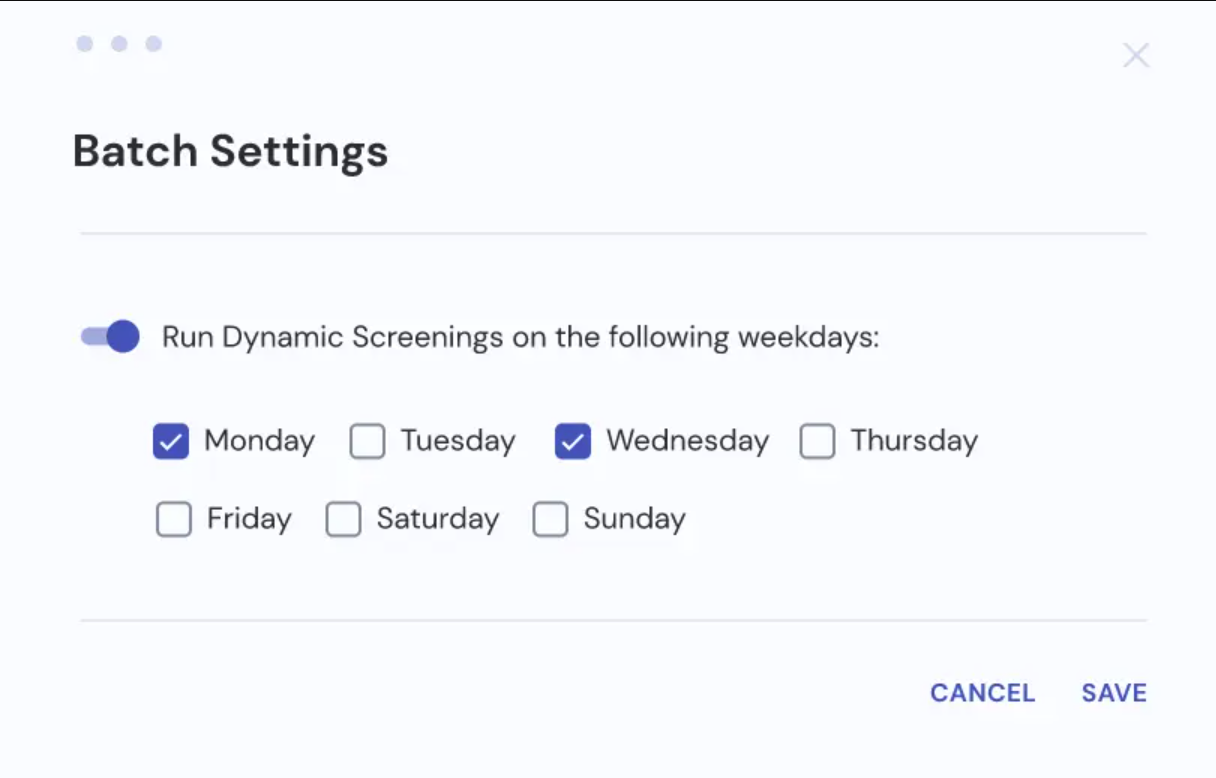Mark the Sunday checkbox
This screenshot has height=778, width=1216.
click(x=550, y=519)
